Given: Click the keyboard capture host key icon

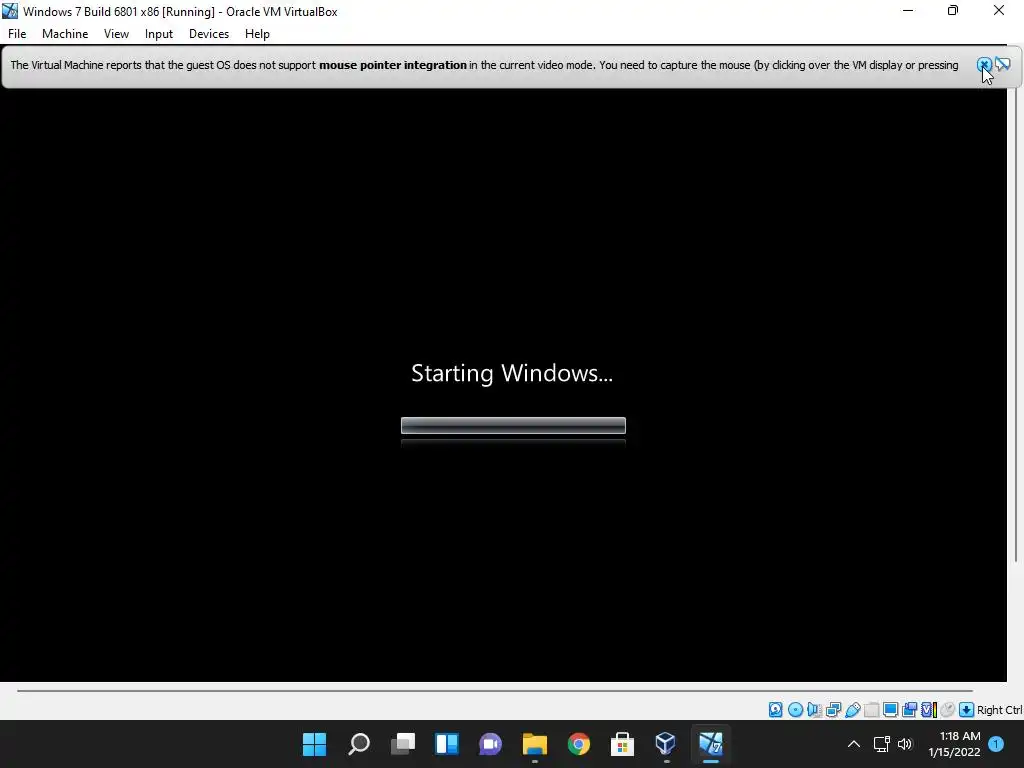Looking at the screenshot, I should [967, 710].
